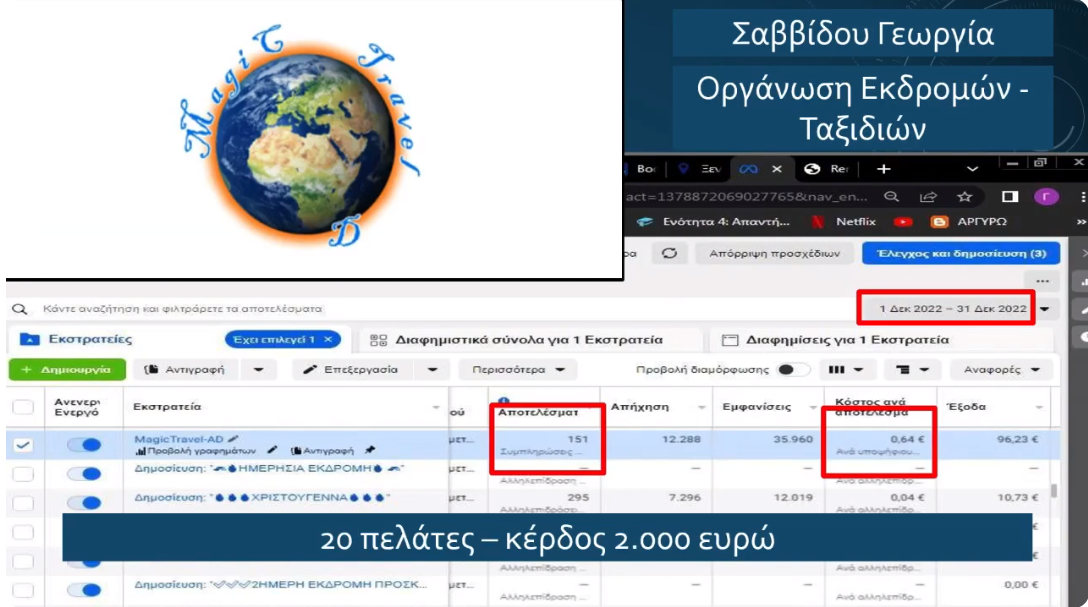
Task: Uncheck the MagicTravel-AD campaign checkbox
Action: coord(23,445)
